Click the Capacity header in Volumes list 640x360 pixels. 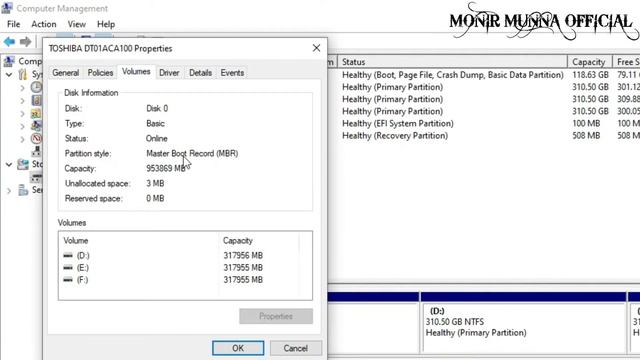pyautogui.click(x=259, y=241)
